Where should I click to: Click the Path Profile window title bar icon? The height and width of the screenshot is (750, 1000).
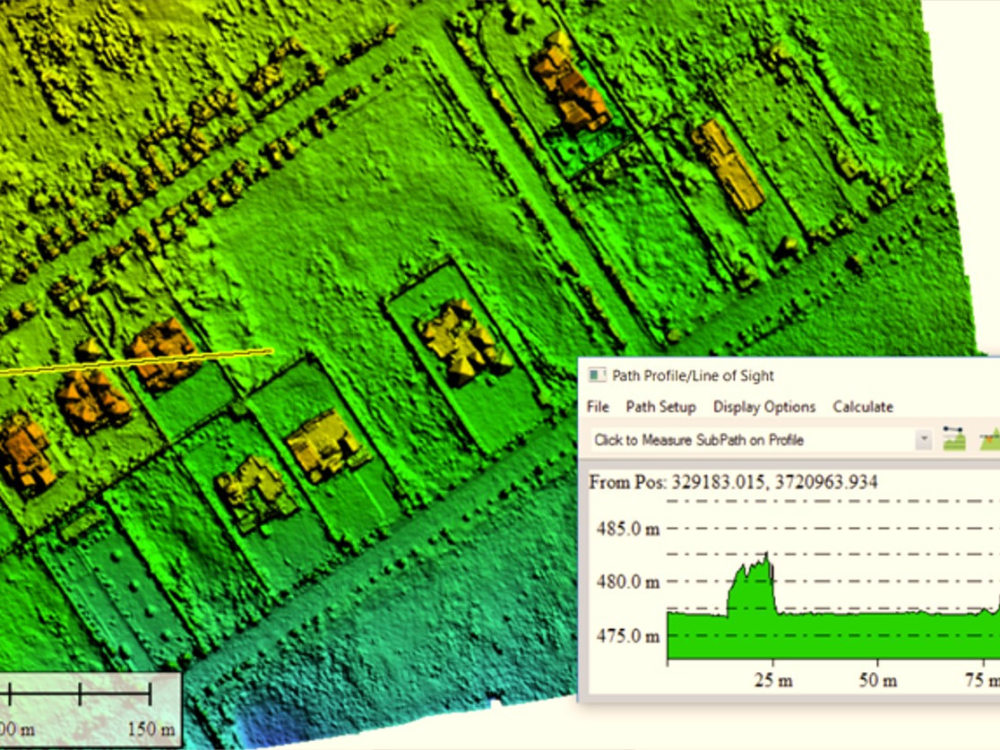click(597, 375)
